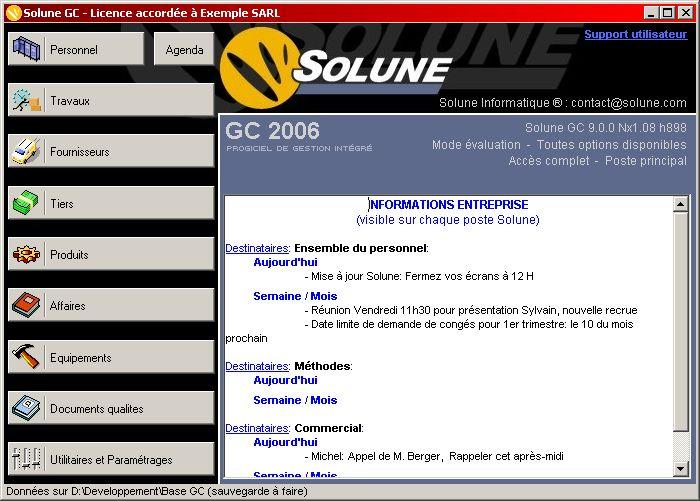Viewport: 700px width, 501px height.
Task: Click the Fournisseurs delivery truck icon
Action: coord(26,151)
